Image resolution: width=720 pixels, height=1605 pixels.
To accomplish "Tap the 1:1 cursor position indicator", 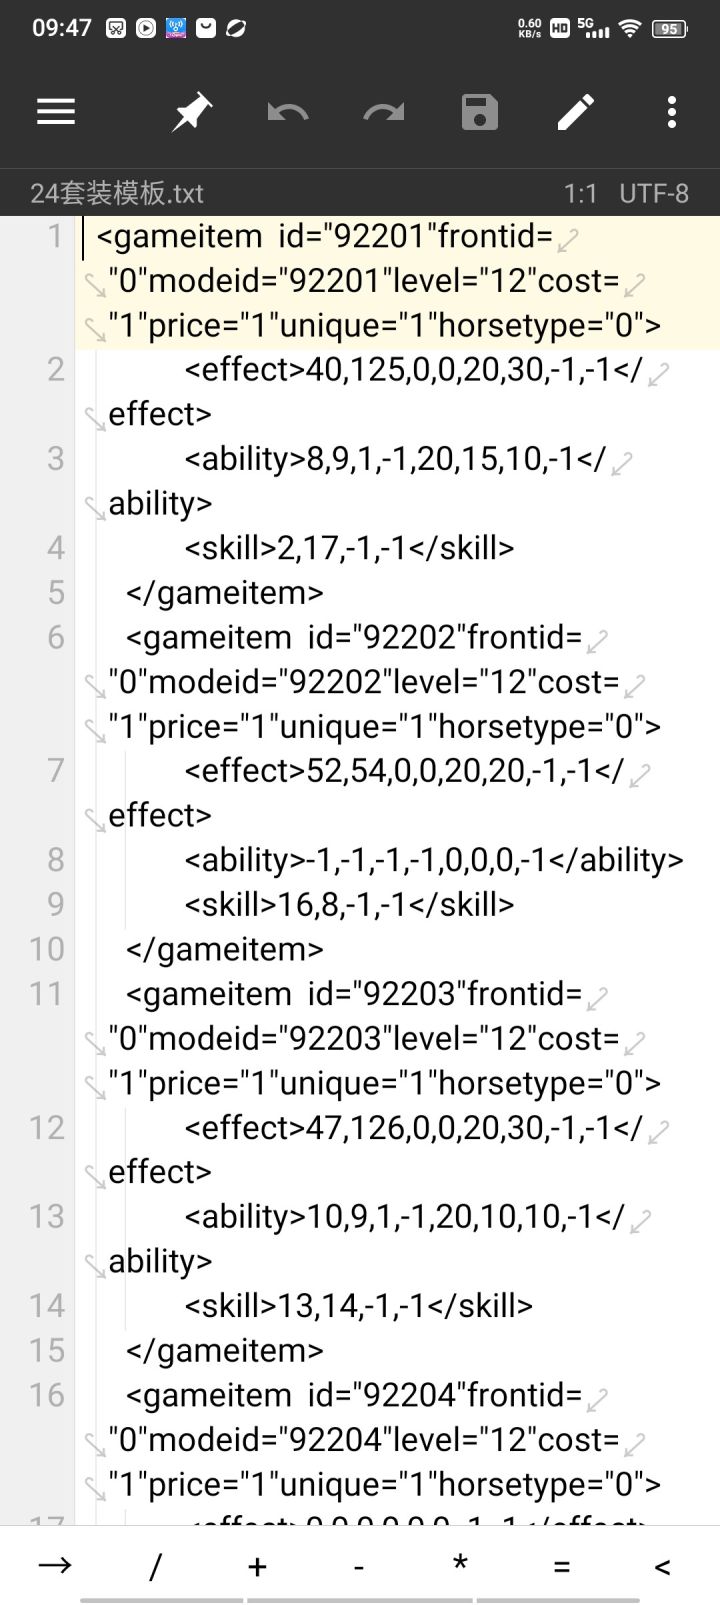I will tap(581, 193).
